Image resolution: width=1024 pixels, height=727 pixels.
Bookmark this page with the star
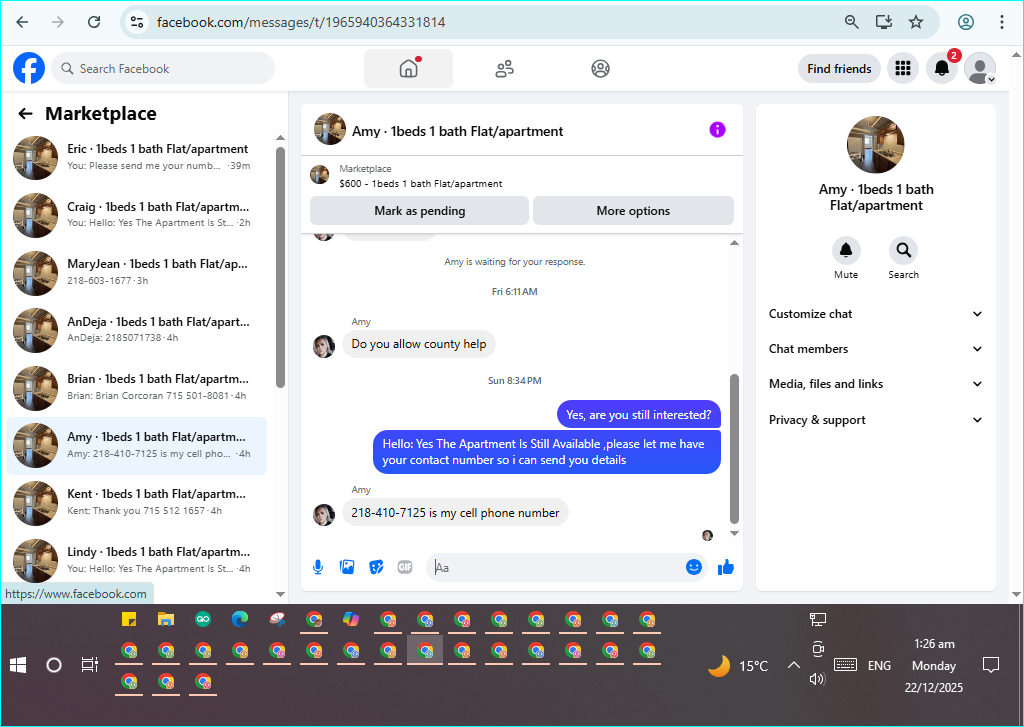click(x=916, y=22)
